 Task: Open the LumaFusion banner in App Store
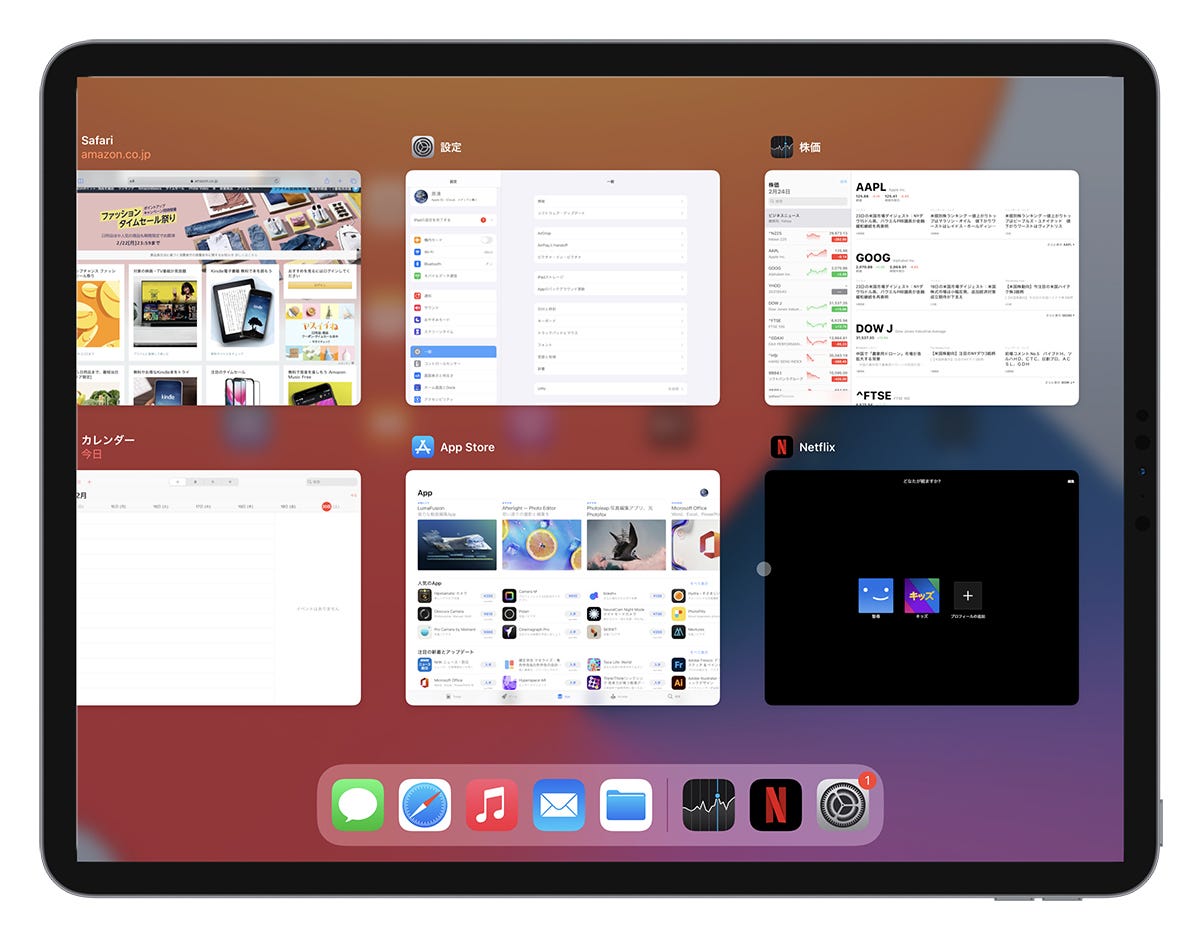pyautogui.click(x=457, y=544)
